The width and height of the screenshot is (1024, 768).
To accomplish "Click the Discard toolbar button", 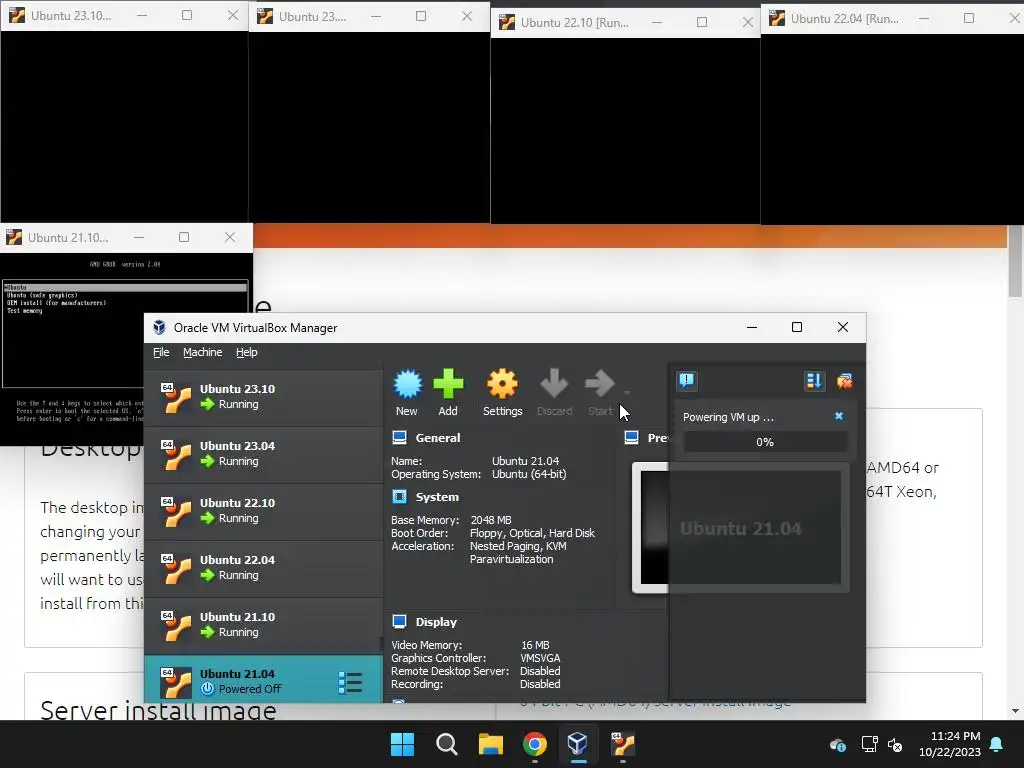I will coord(554,392).
